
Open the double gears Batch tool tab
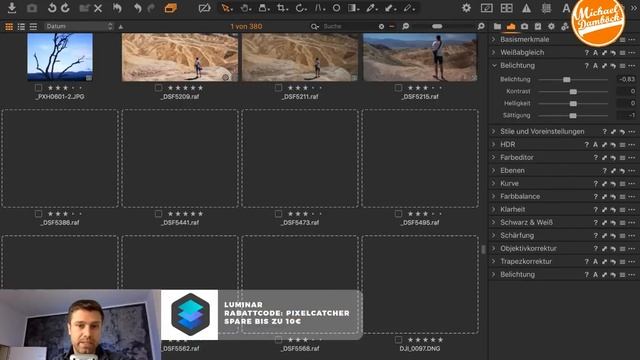coord(565,27)
